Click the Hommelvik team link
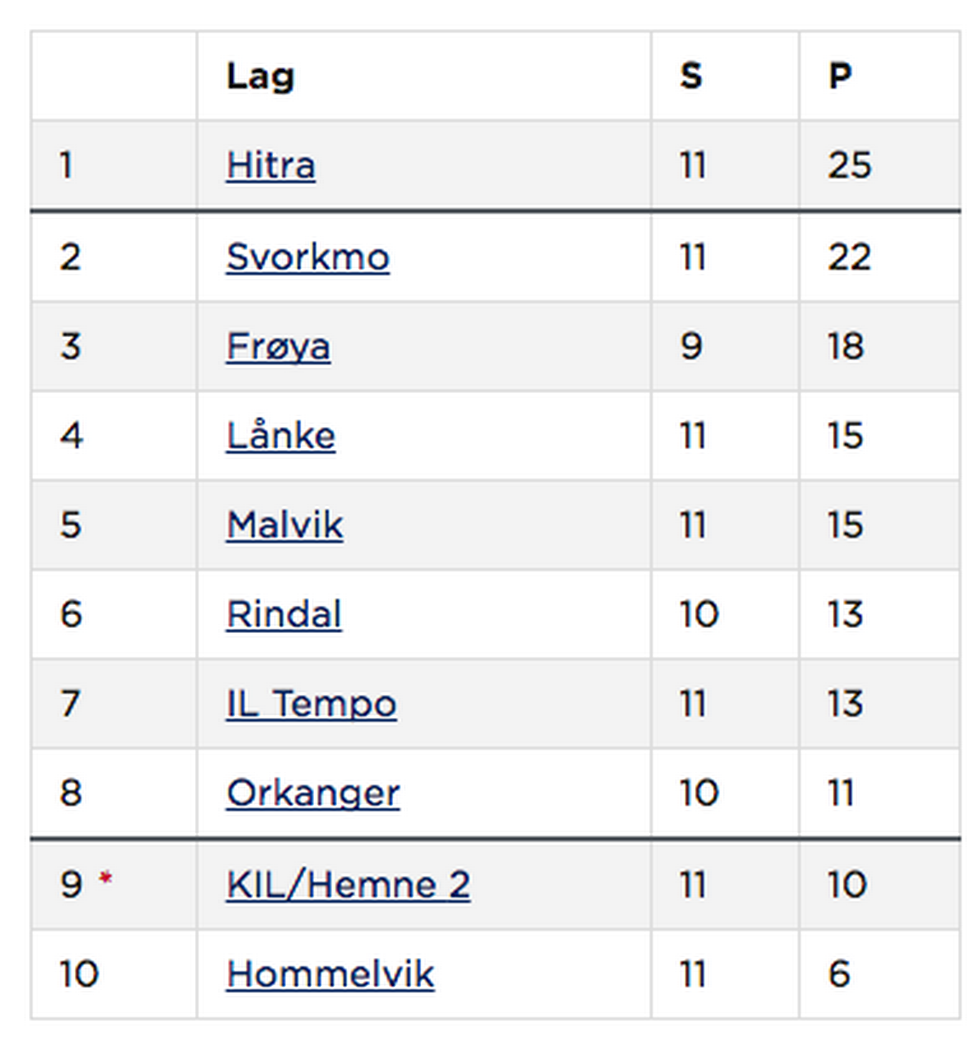This screenshot has height=1054, width=980. coord(330,974)
